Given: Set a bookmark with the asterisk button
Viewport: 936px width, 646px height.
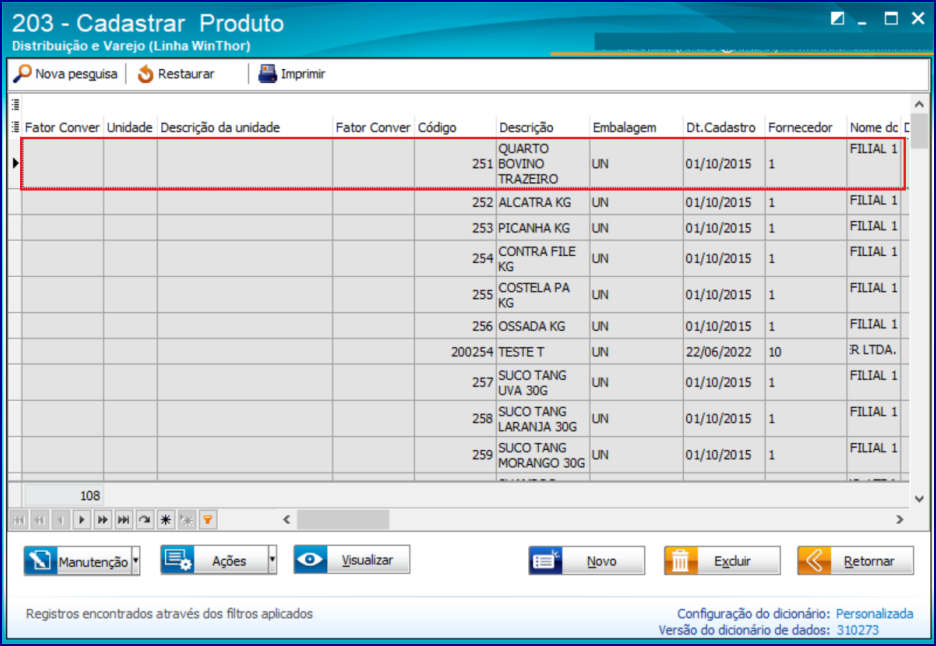Looking at the screenshot, I should pyautogui.click(x=165, y=520).
